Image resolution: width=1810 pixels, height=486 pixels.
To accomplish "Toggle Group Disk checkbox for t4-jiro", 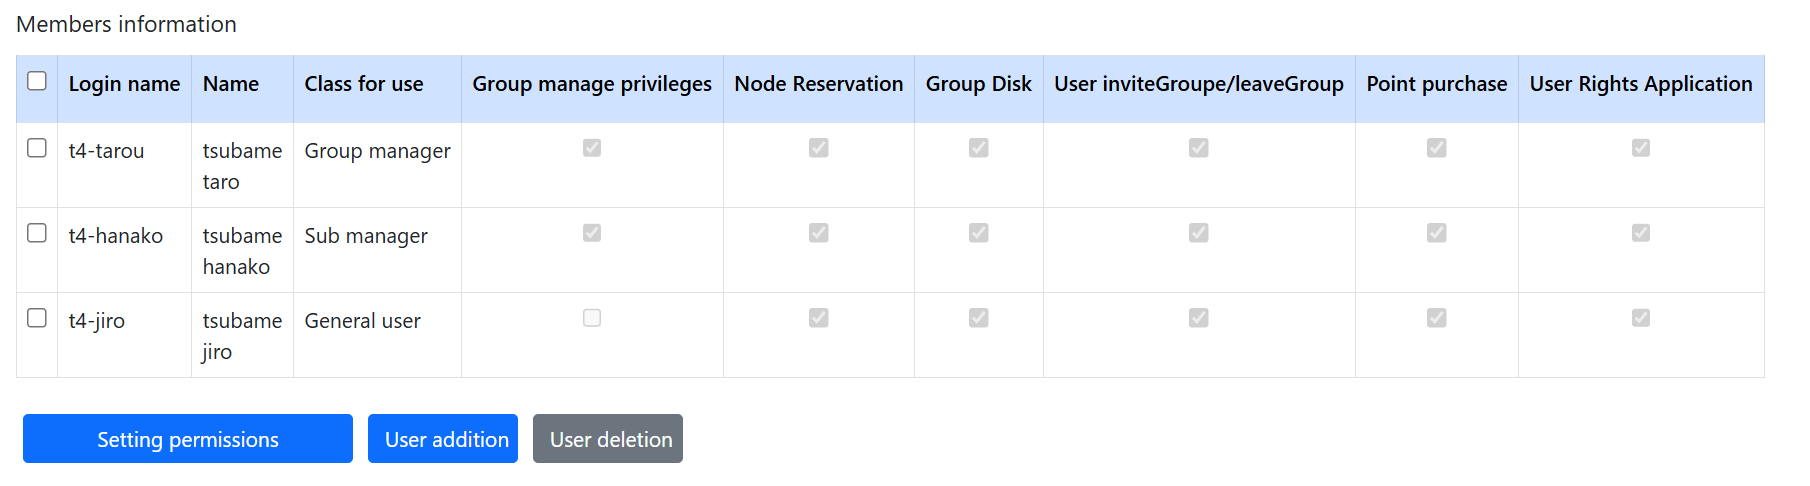I will click(979, 318).
